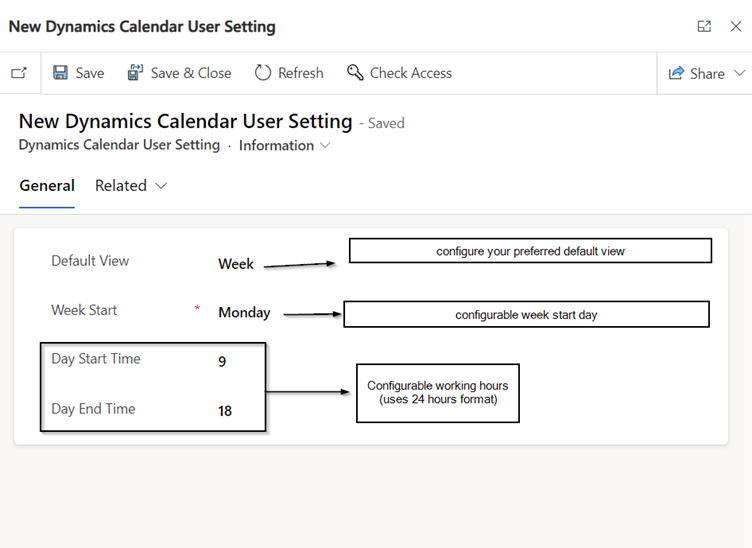Open record in new window icon

19,73
